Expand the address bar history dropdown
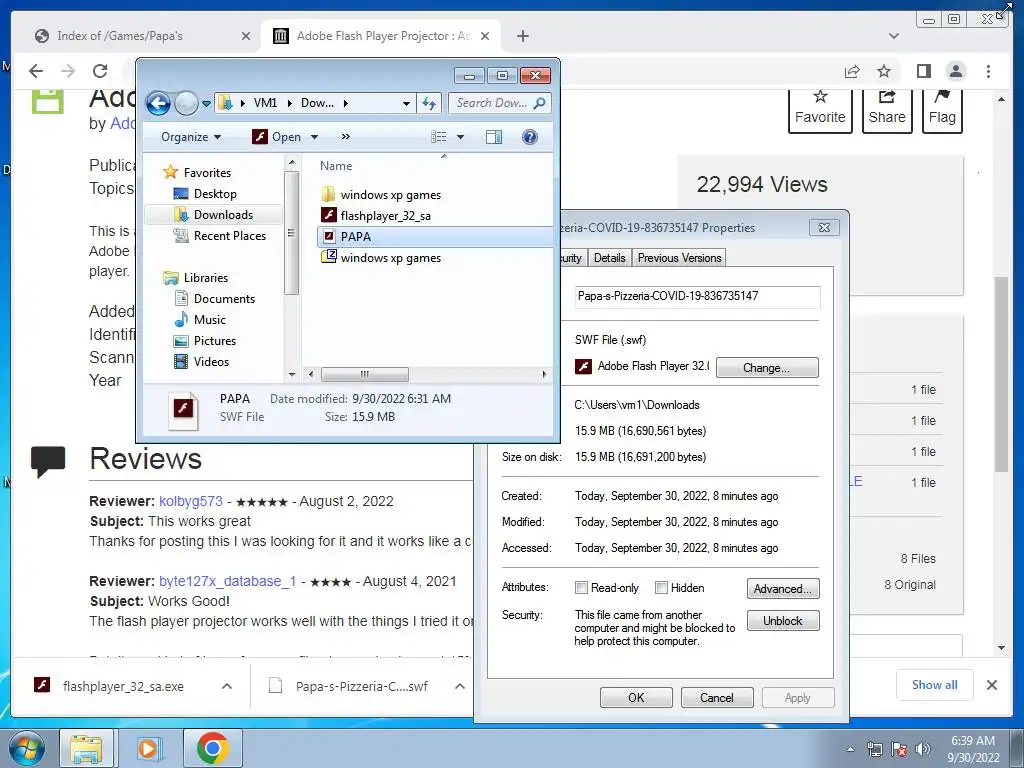 tap(406, 103)
